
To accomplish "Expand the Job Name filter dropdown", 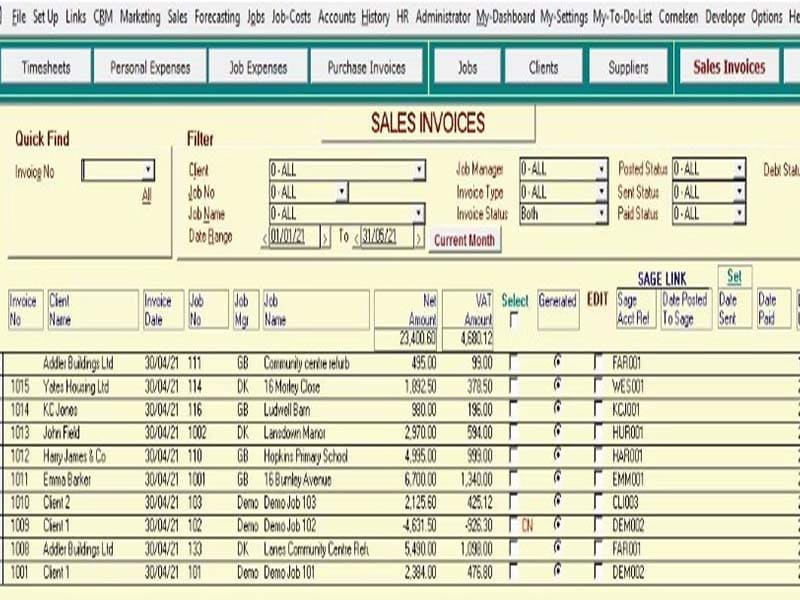I will tap(419, 213).
